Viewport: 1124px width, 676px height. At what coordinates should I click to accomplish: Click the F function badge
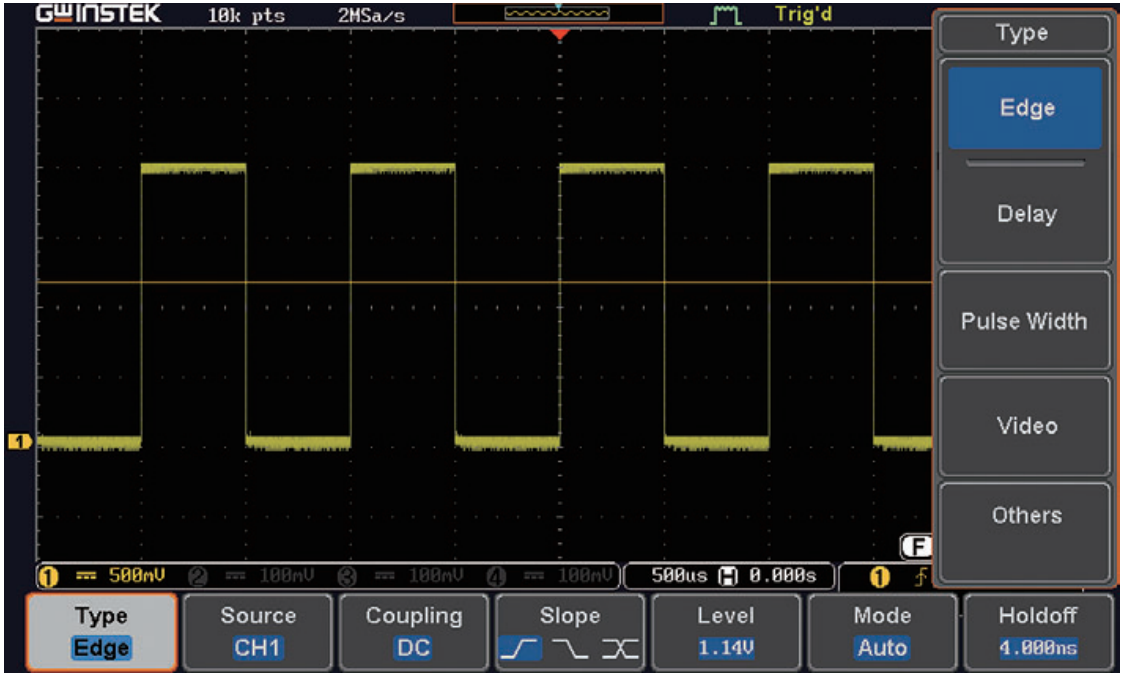(x=916, y=547)
